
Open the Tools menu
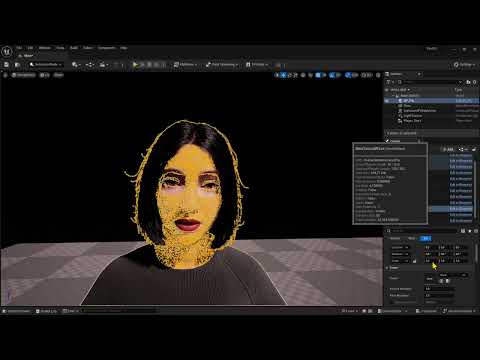click(x=60, y=48)
